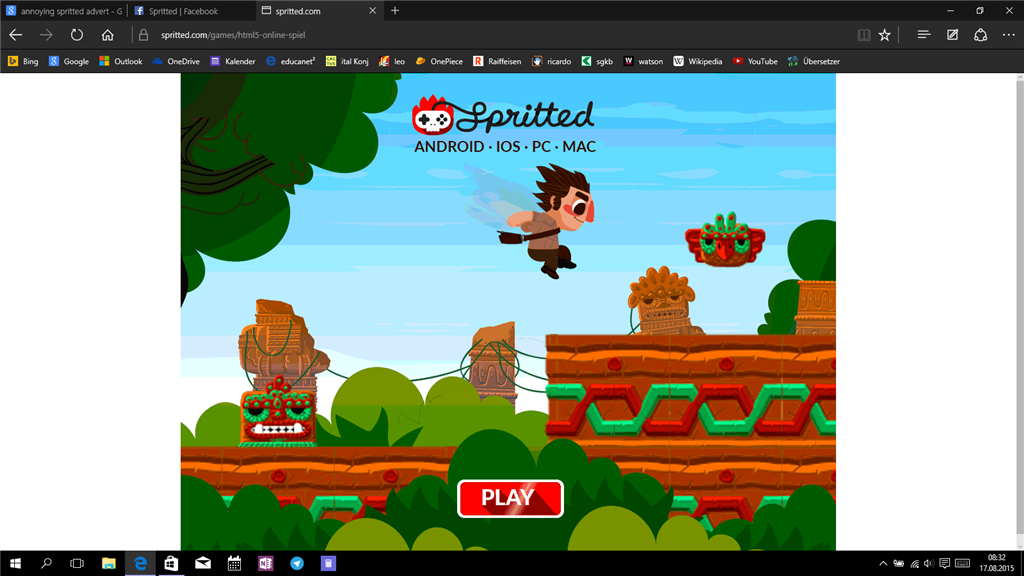Image resolution: width=1024 pixels, height=576 pixels.
Task: Open Reading view icon
Action: point(863,35)
